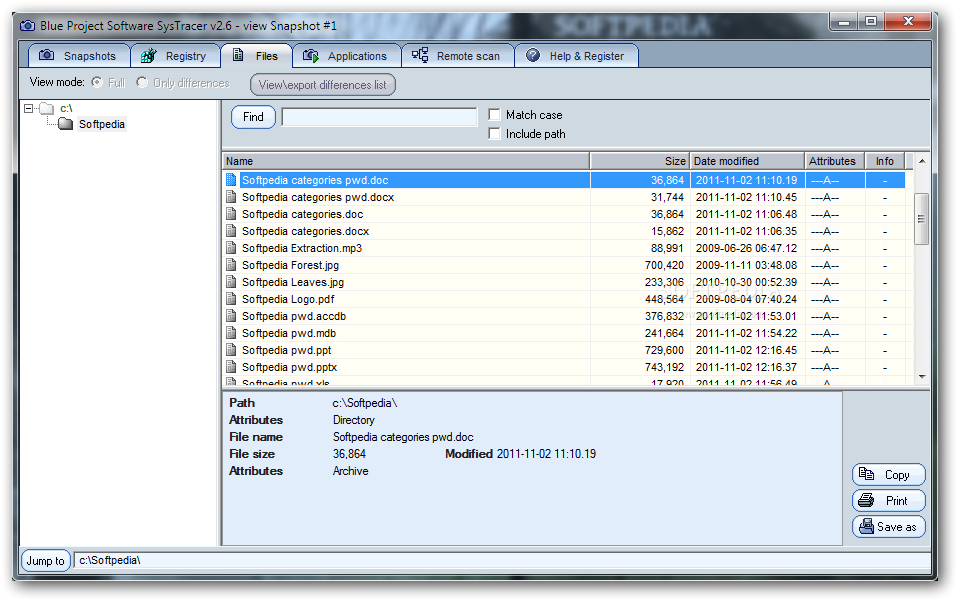Select the row Softpedia pwd.accdb
Viewport: 958px width, 601px height.
pos(563,316)
